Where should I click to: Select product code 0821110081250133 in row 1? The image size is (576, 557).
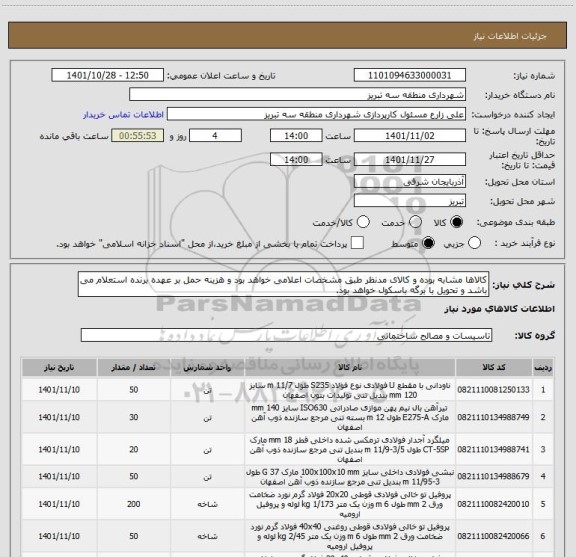[x=493, y=390]
